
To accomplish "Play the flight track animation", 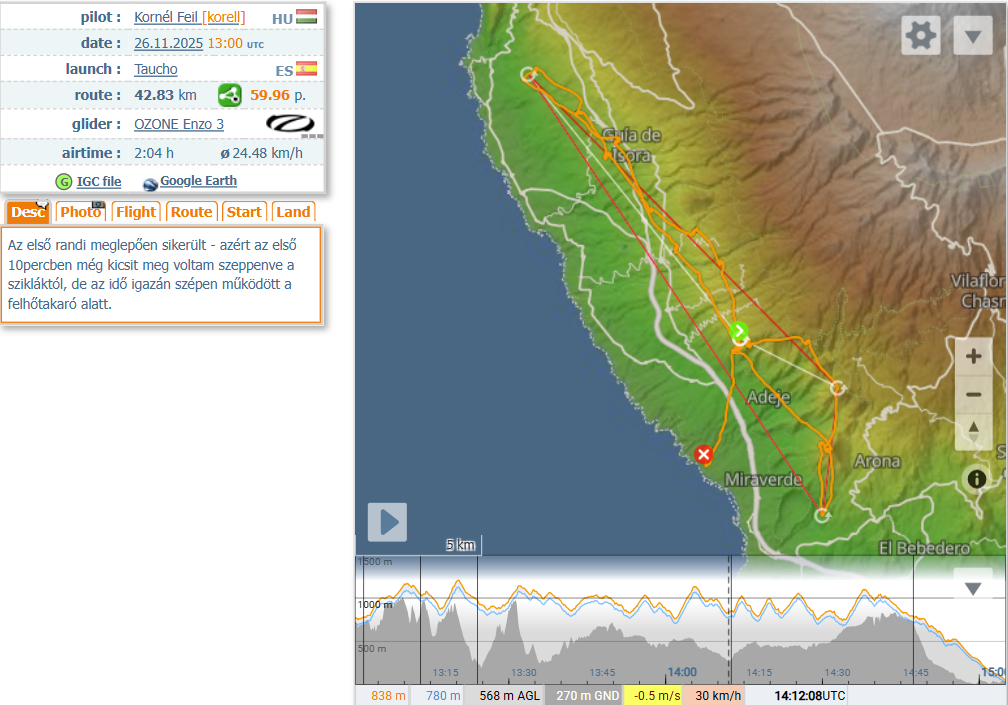I will pos(387,521).
